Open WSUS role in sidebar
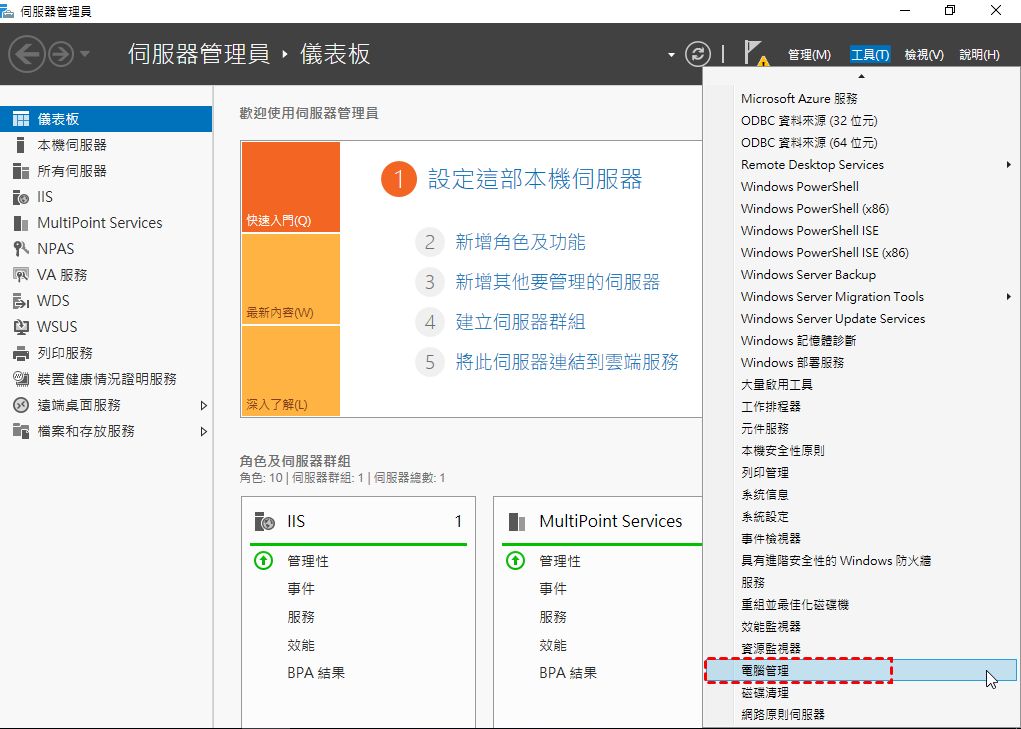The width and height of the screenshot is (1021, 729). click(106, 327)
